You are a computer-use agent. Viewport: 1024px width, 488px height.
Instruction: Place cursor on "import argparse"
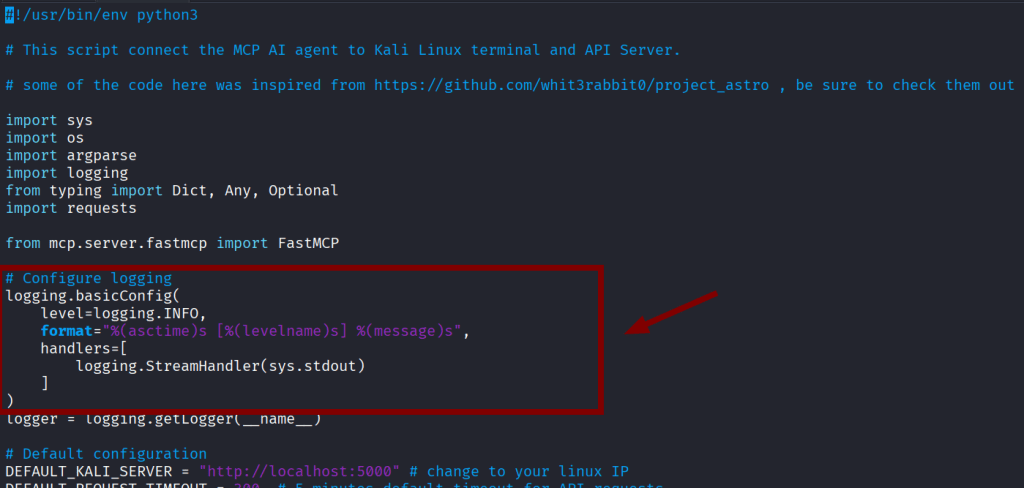coord(71,155)
